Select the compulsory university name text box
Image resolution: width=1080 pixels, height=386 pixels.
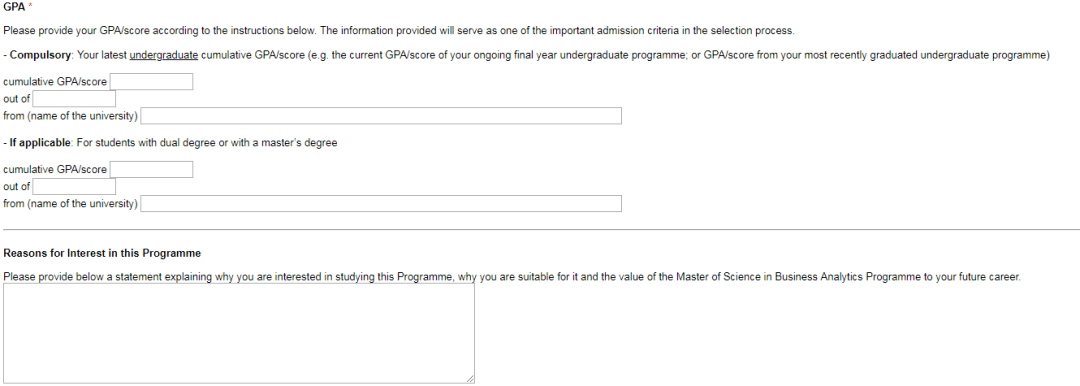pos(381,116)
